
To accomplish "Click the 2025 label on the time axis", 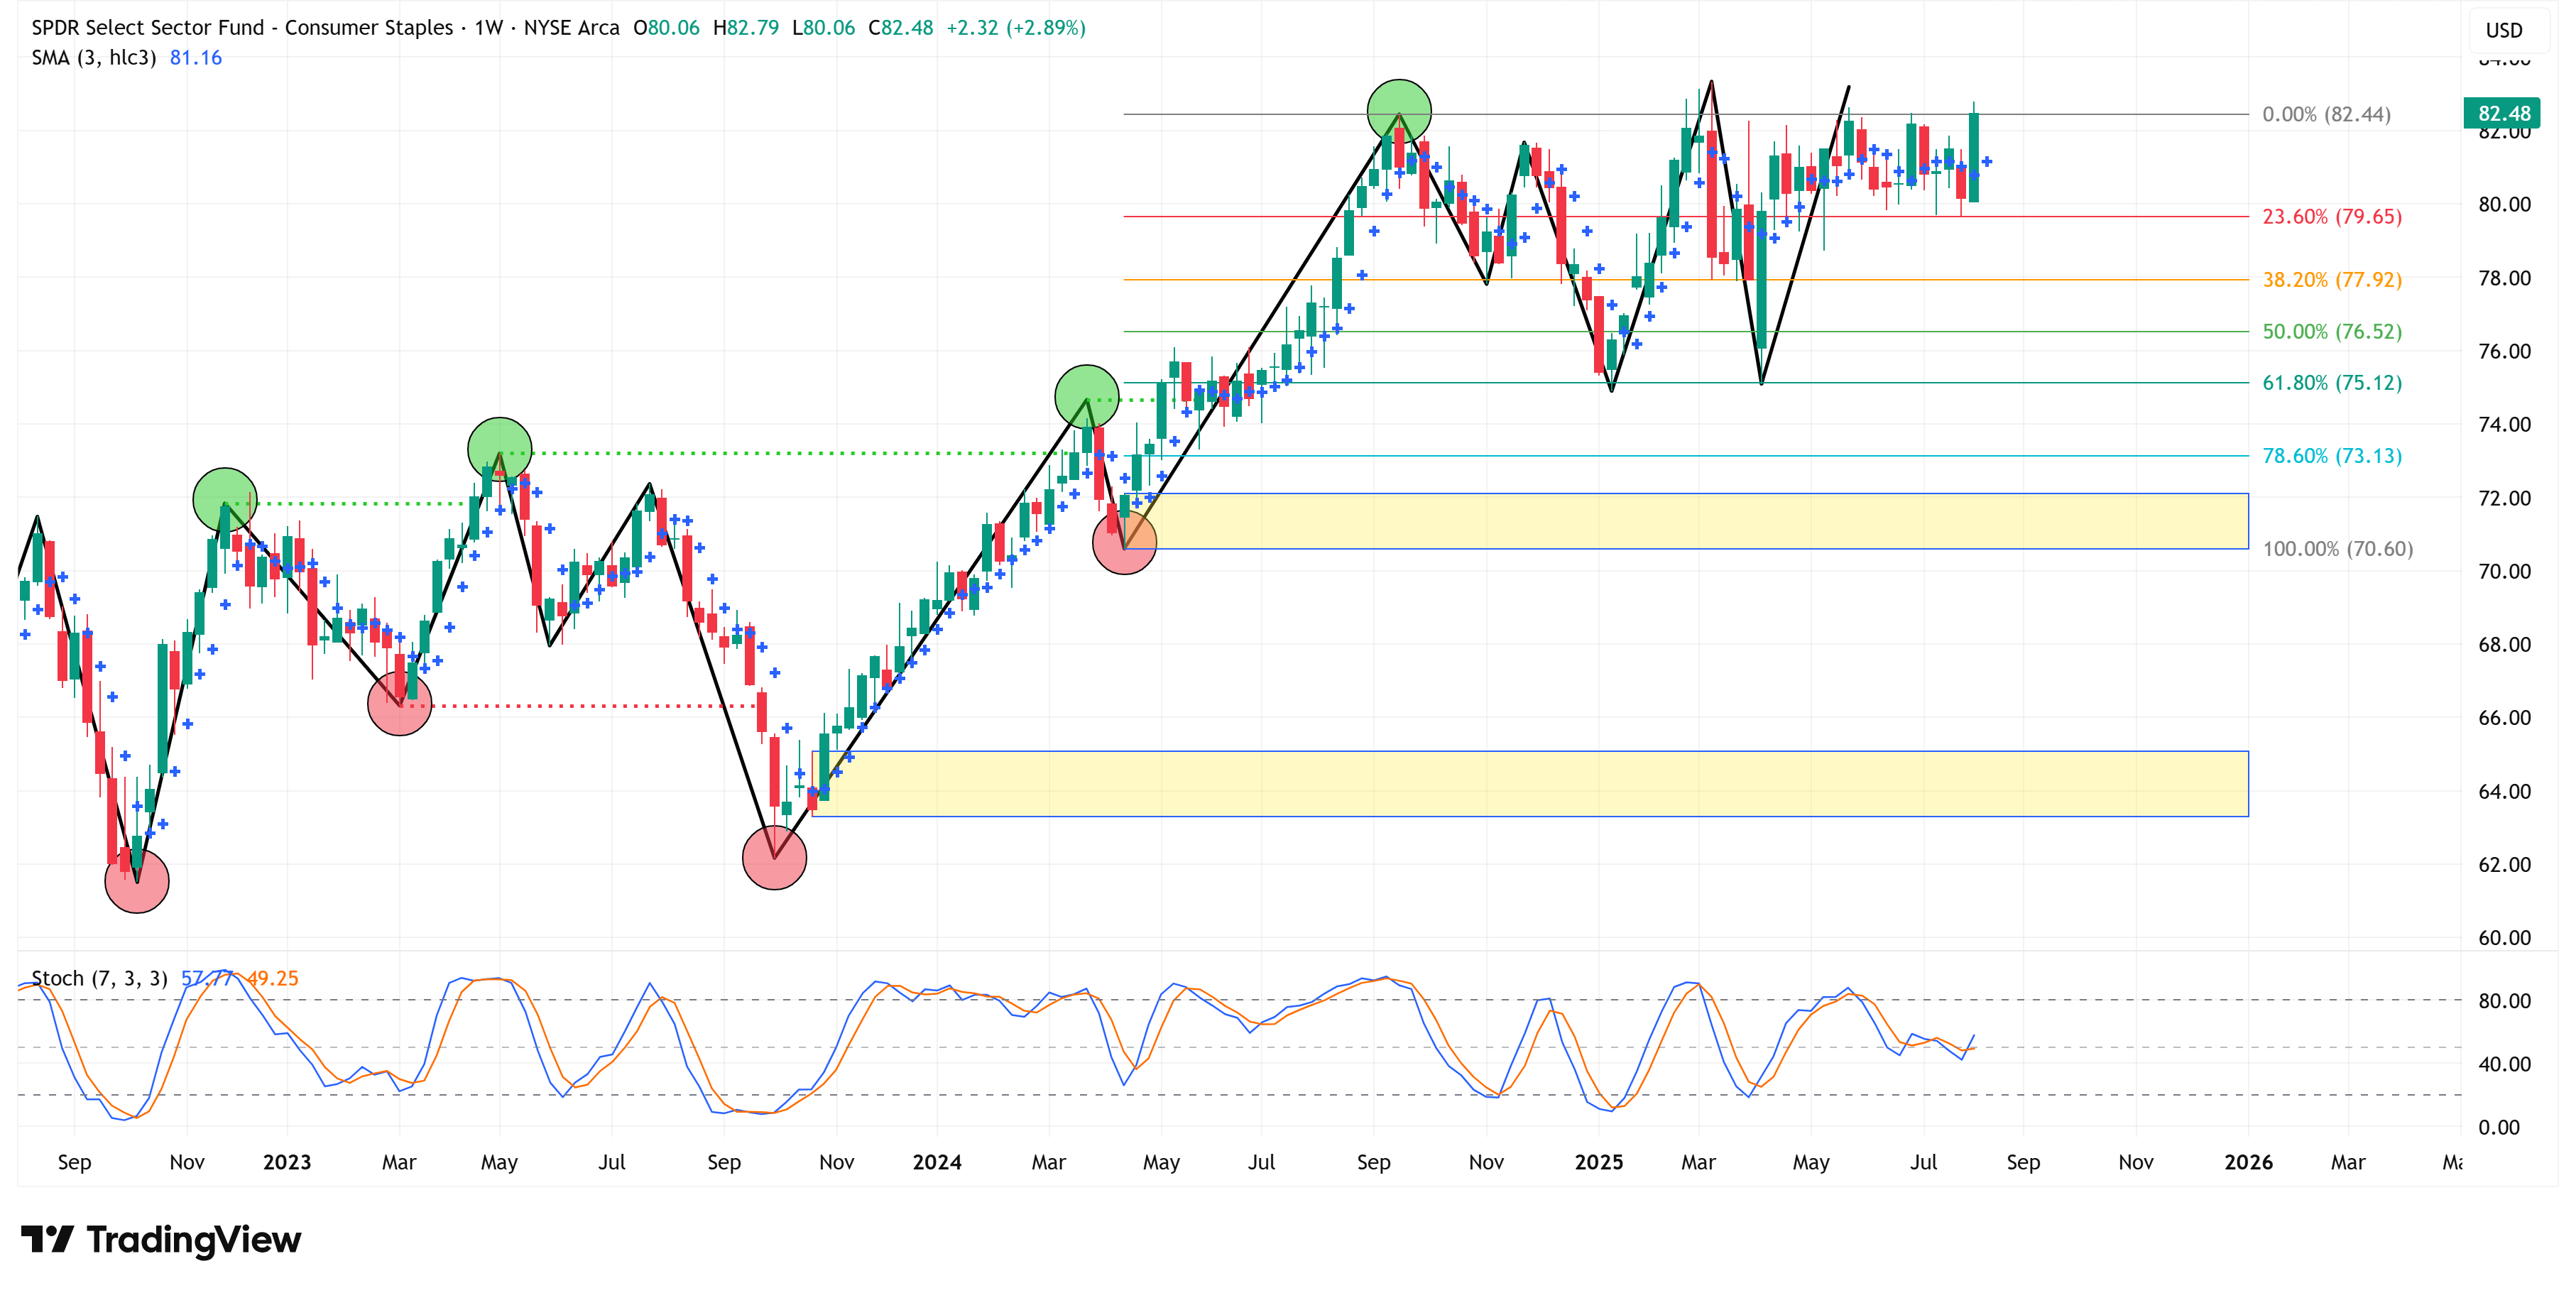I will (1598, 1162).
